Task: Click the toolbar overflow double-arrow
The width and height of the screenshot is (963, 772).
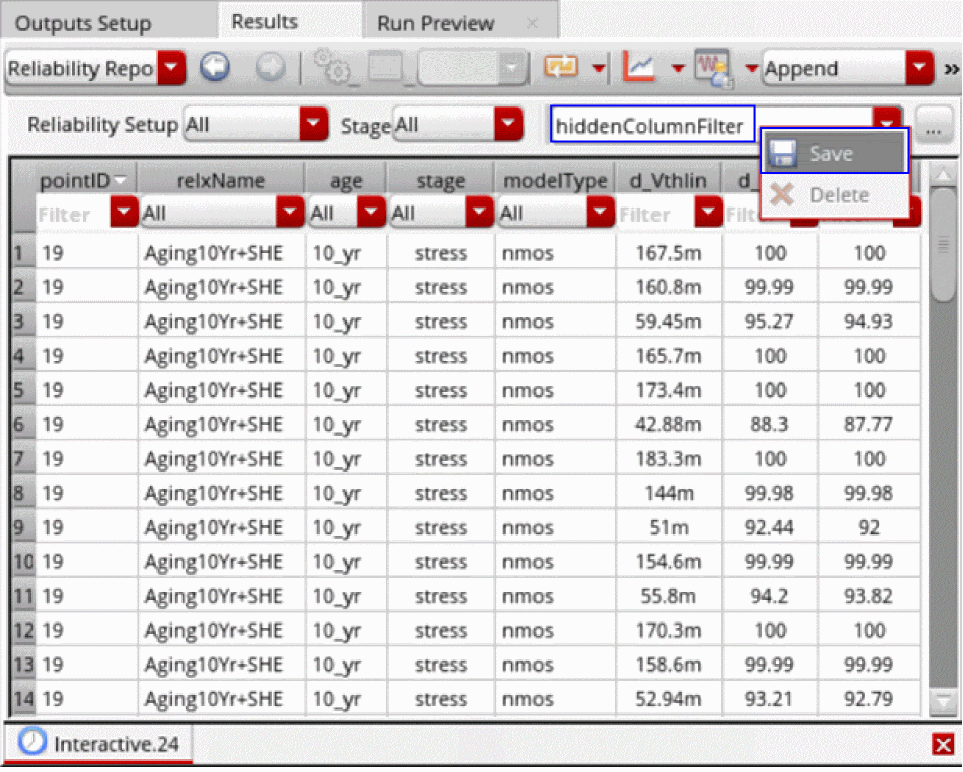Action: click(x=951, y=69)
